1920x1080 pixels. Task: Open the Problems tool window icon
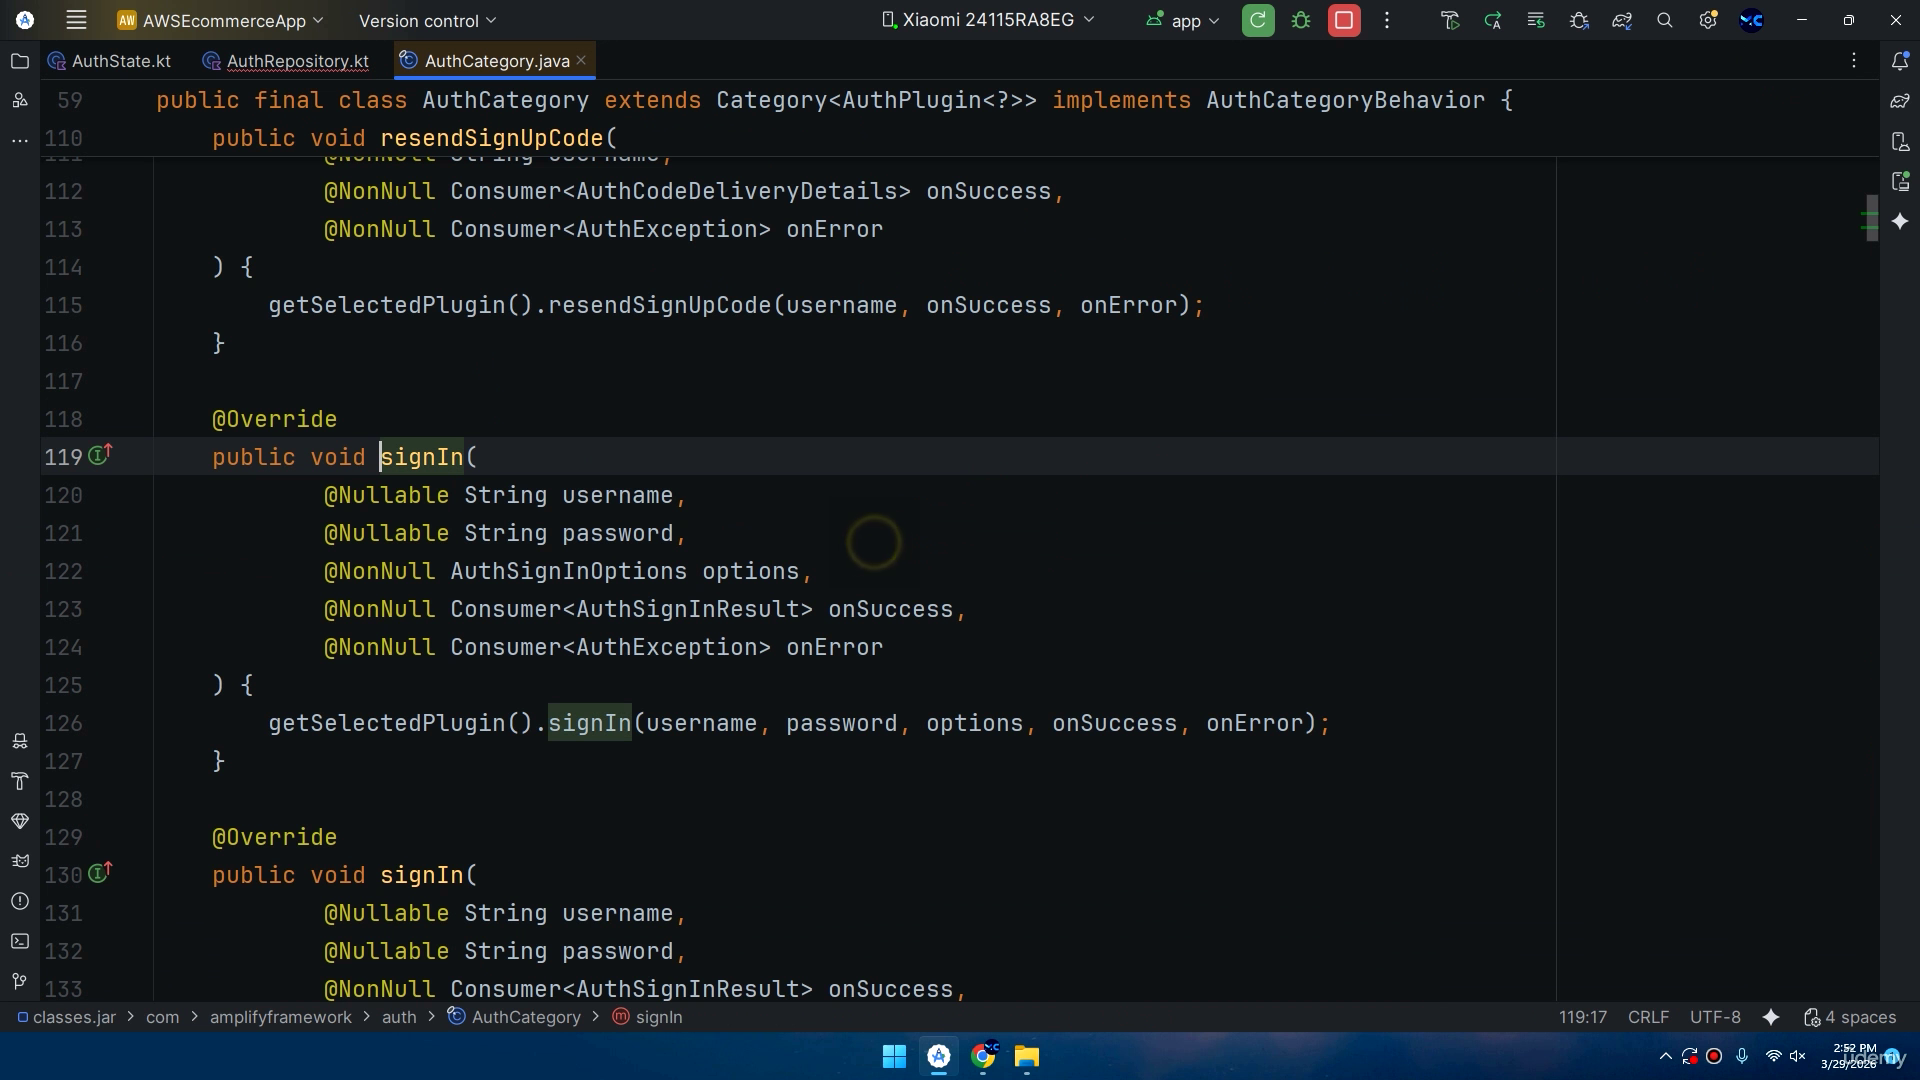click(x=19, y=901)
